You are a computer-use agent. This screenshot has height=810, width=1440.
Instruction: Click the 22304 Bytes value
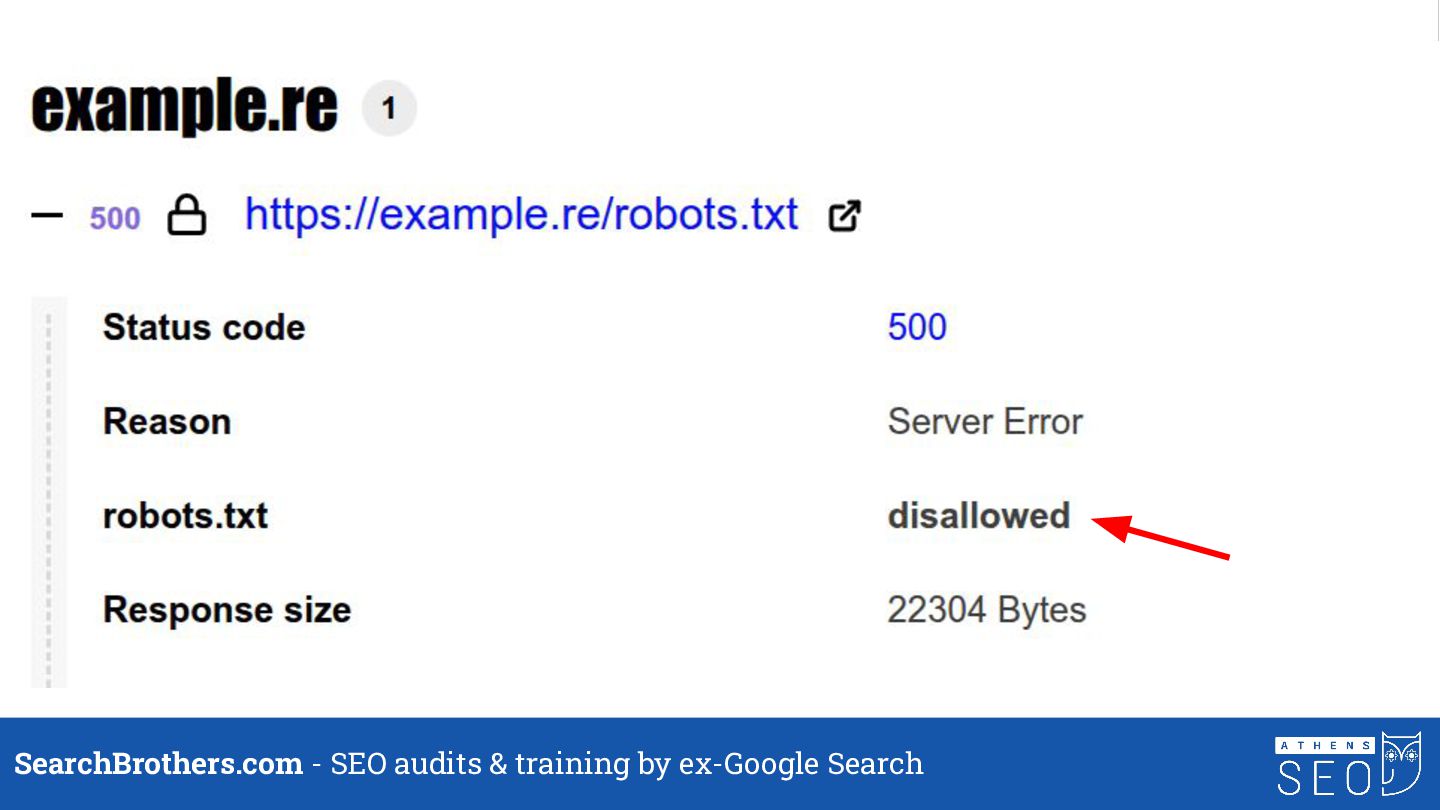[x=987, y=610]
